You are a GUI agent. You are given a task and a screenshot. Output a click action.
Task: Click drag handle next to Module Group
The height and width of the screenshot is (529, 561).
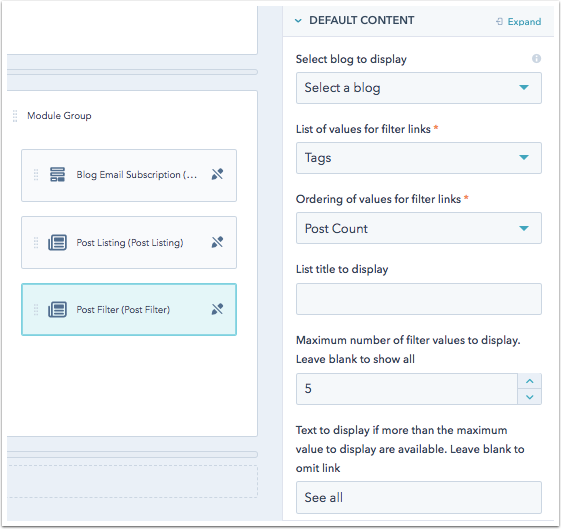[x=15, y=116]
